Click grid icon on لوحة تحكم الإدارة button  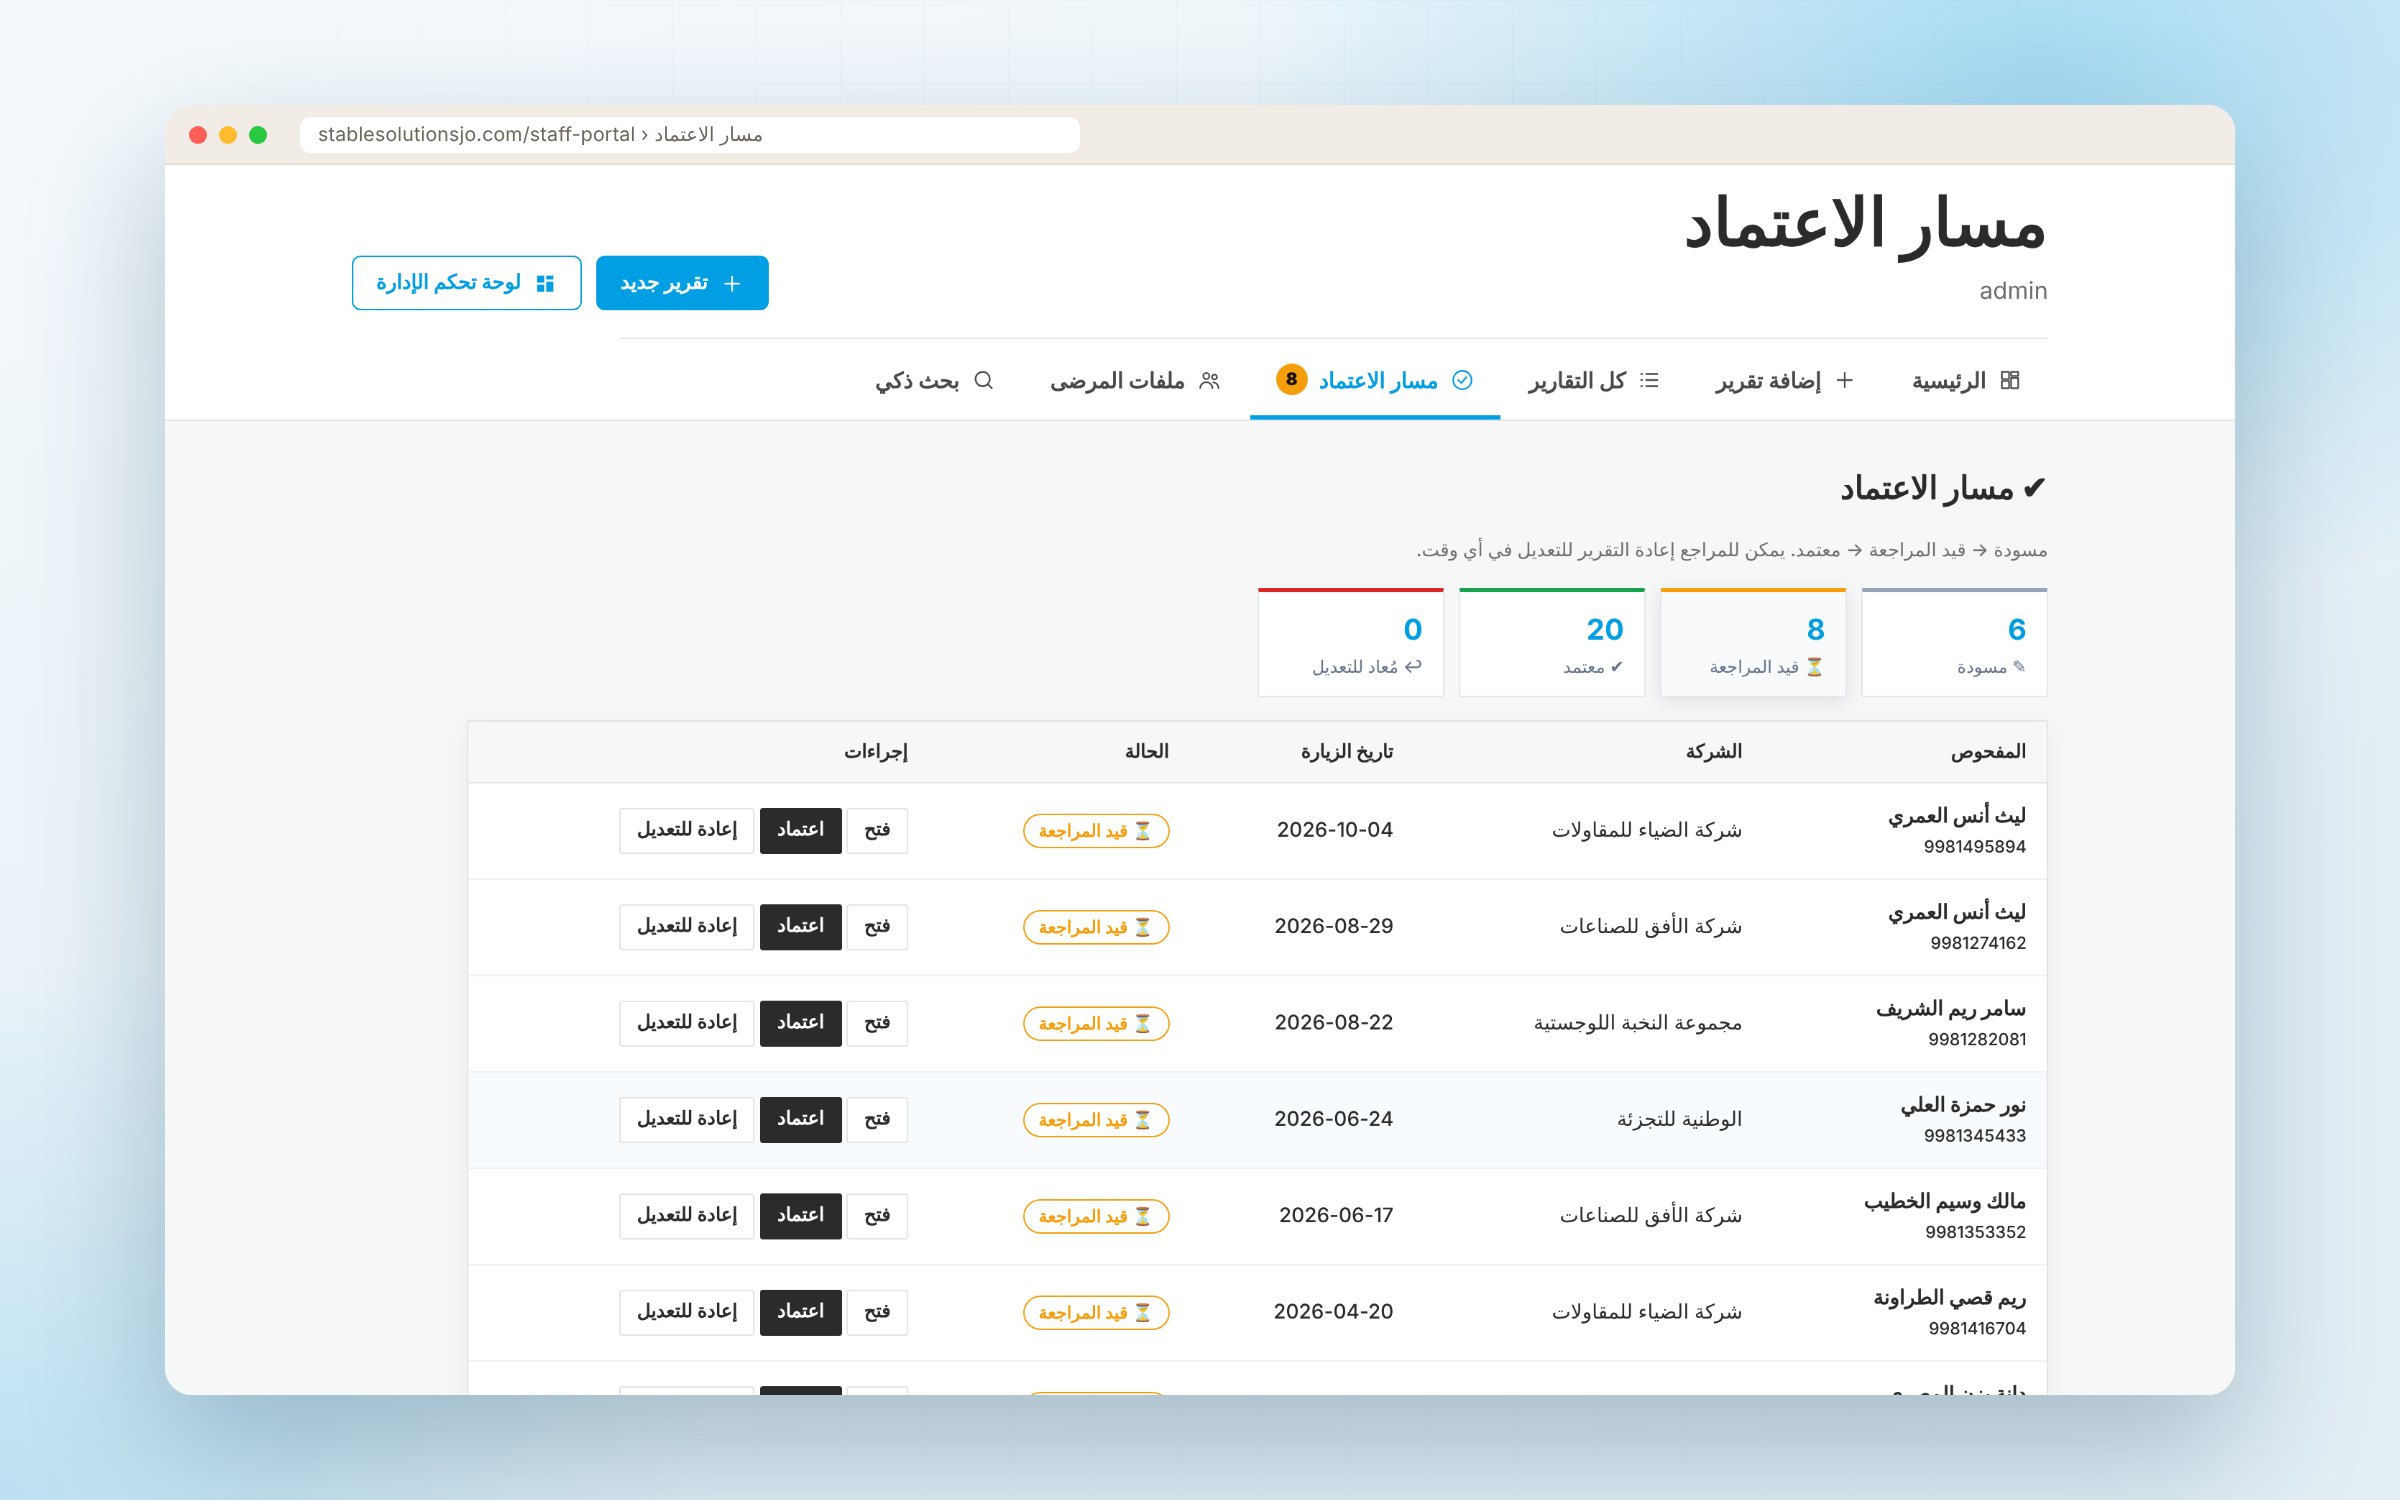point(545,284)
